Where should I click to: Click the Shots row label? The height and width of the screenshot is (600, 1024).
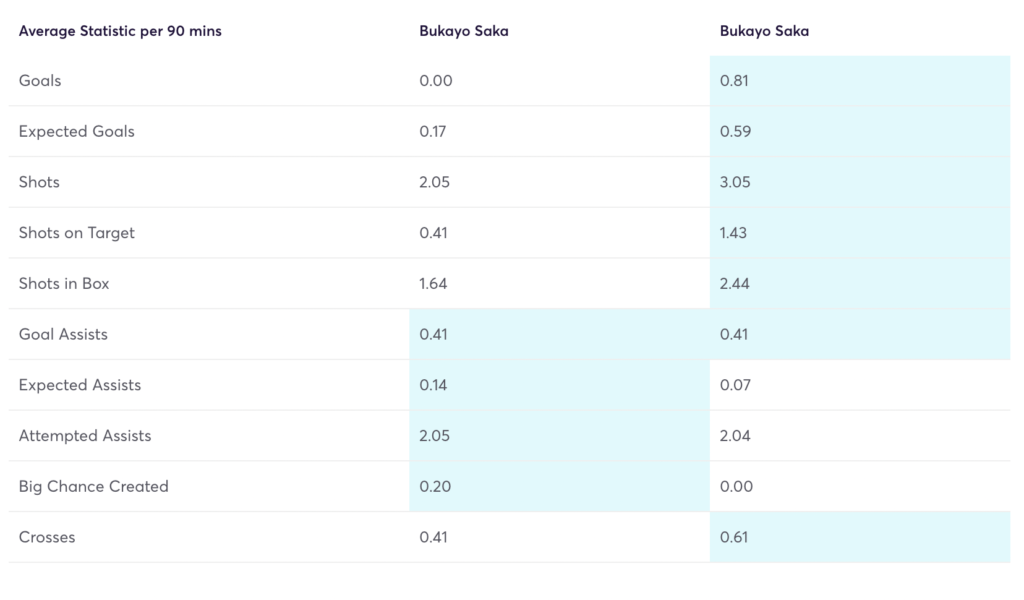[39, 182]
